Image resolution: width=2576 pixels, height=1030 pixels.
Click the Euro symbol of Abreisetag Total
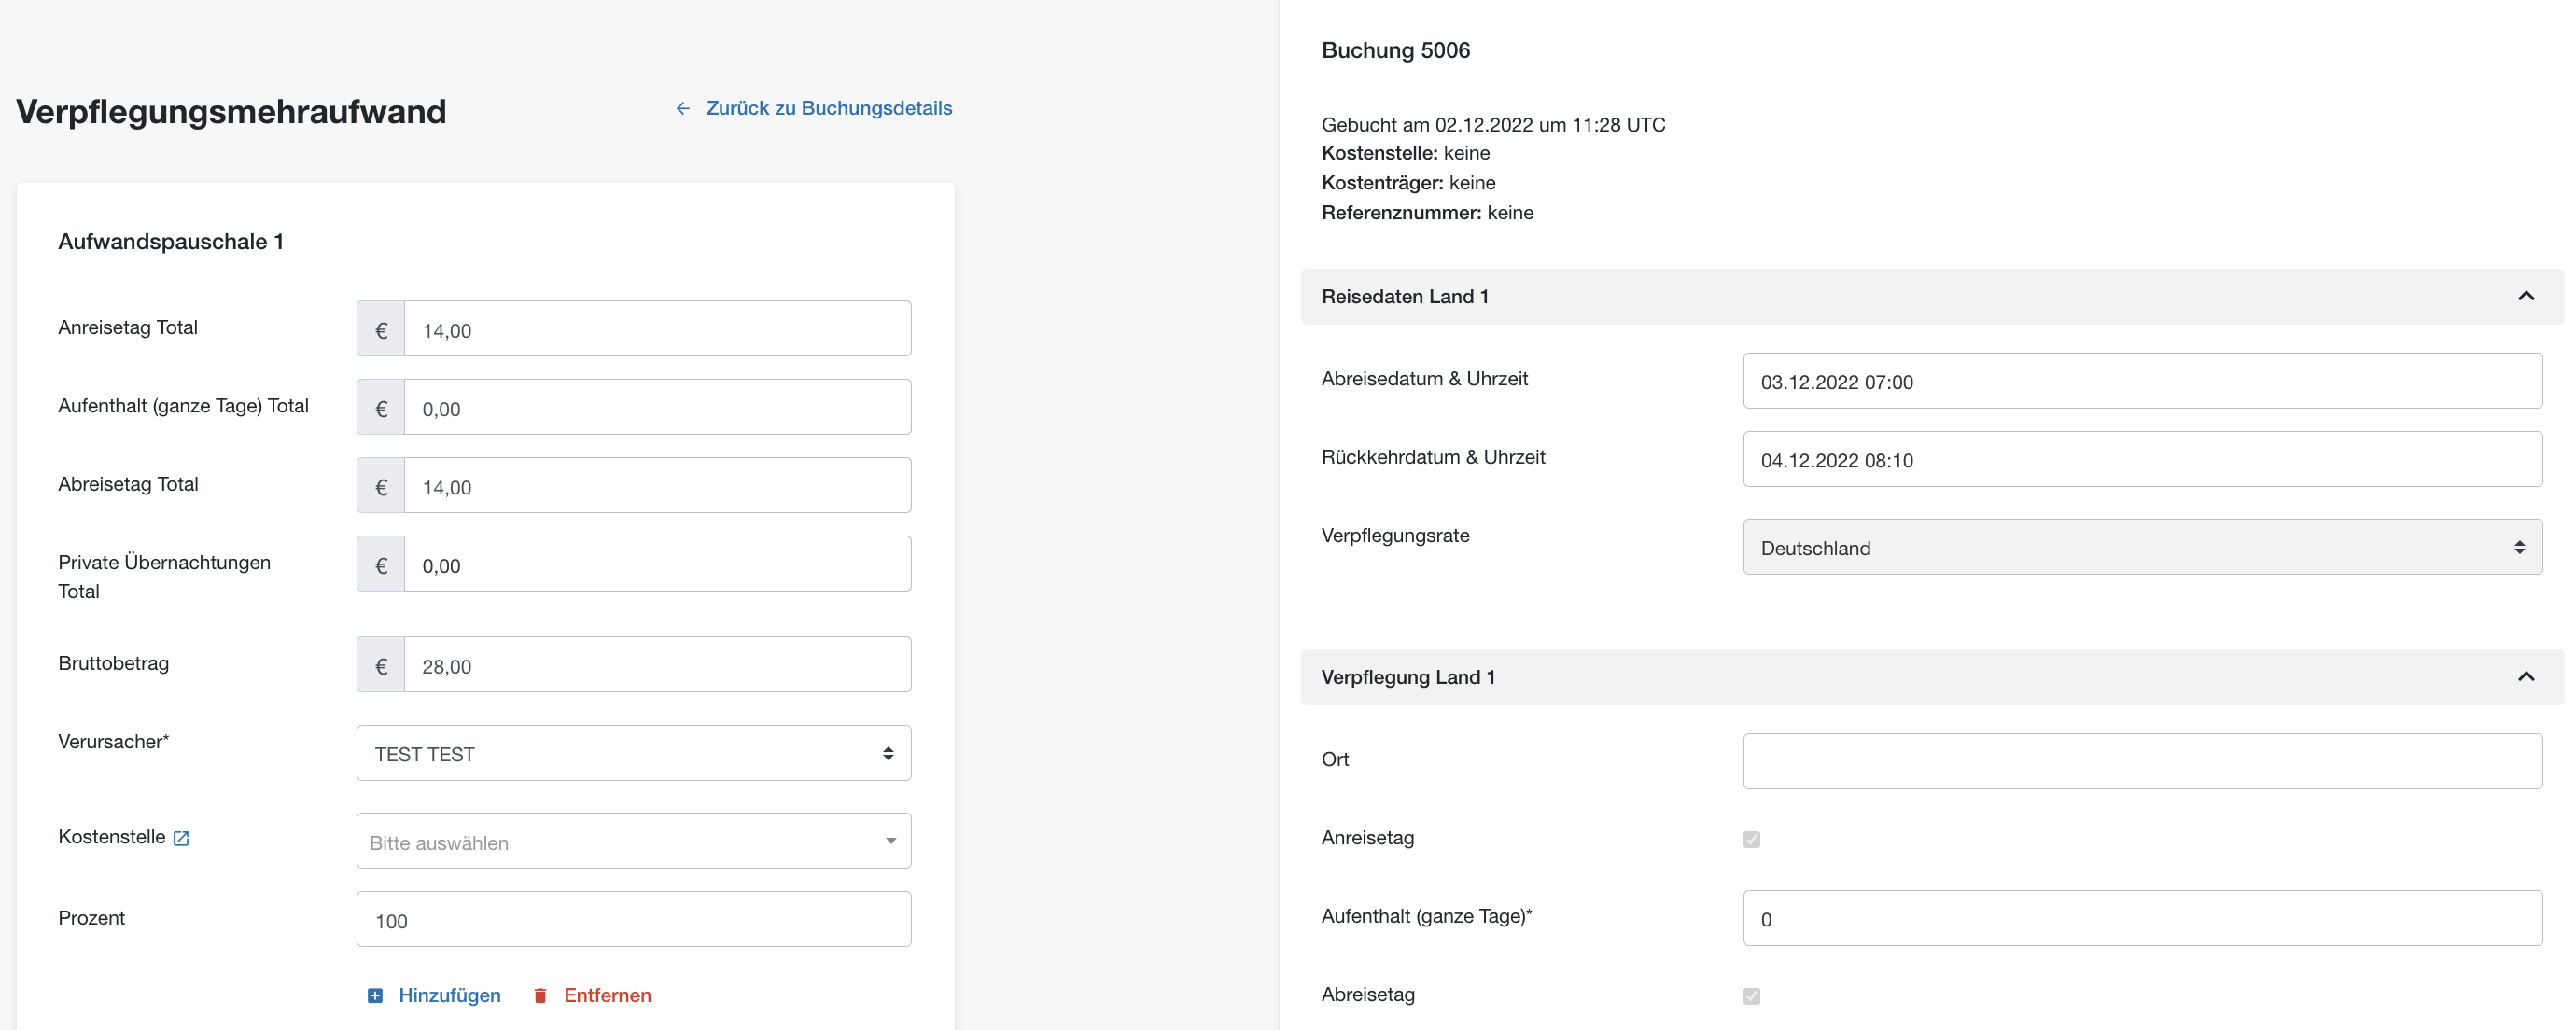[381, 486]
